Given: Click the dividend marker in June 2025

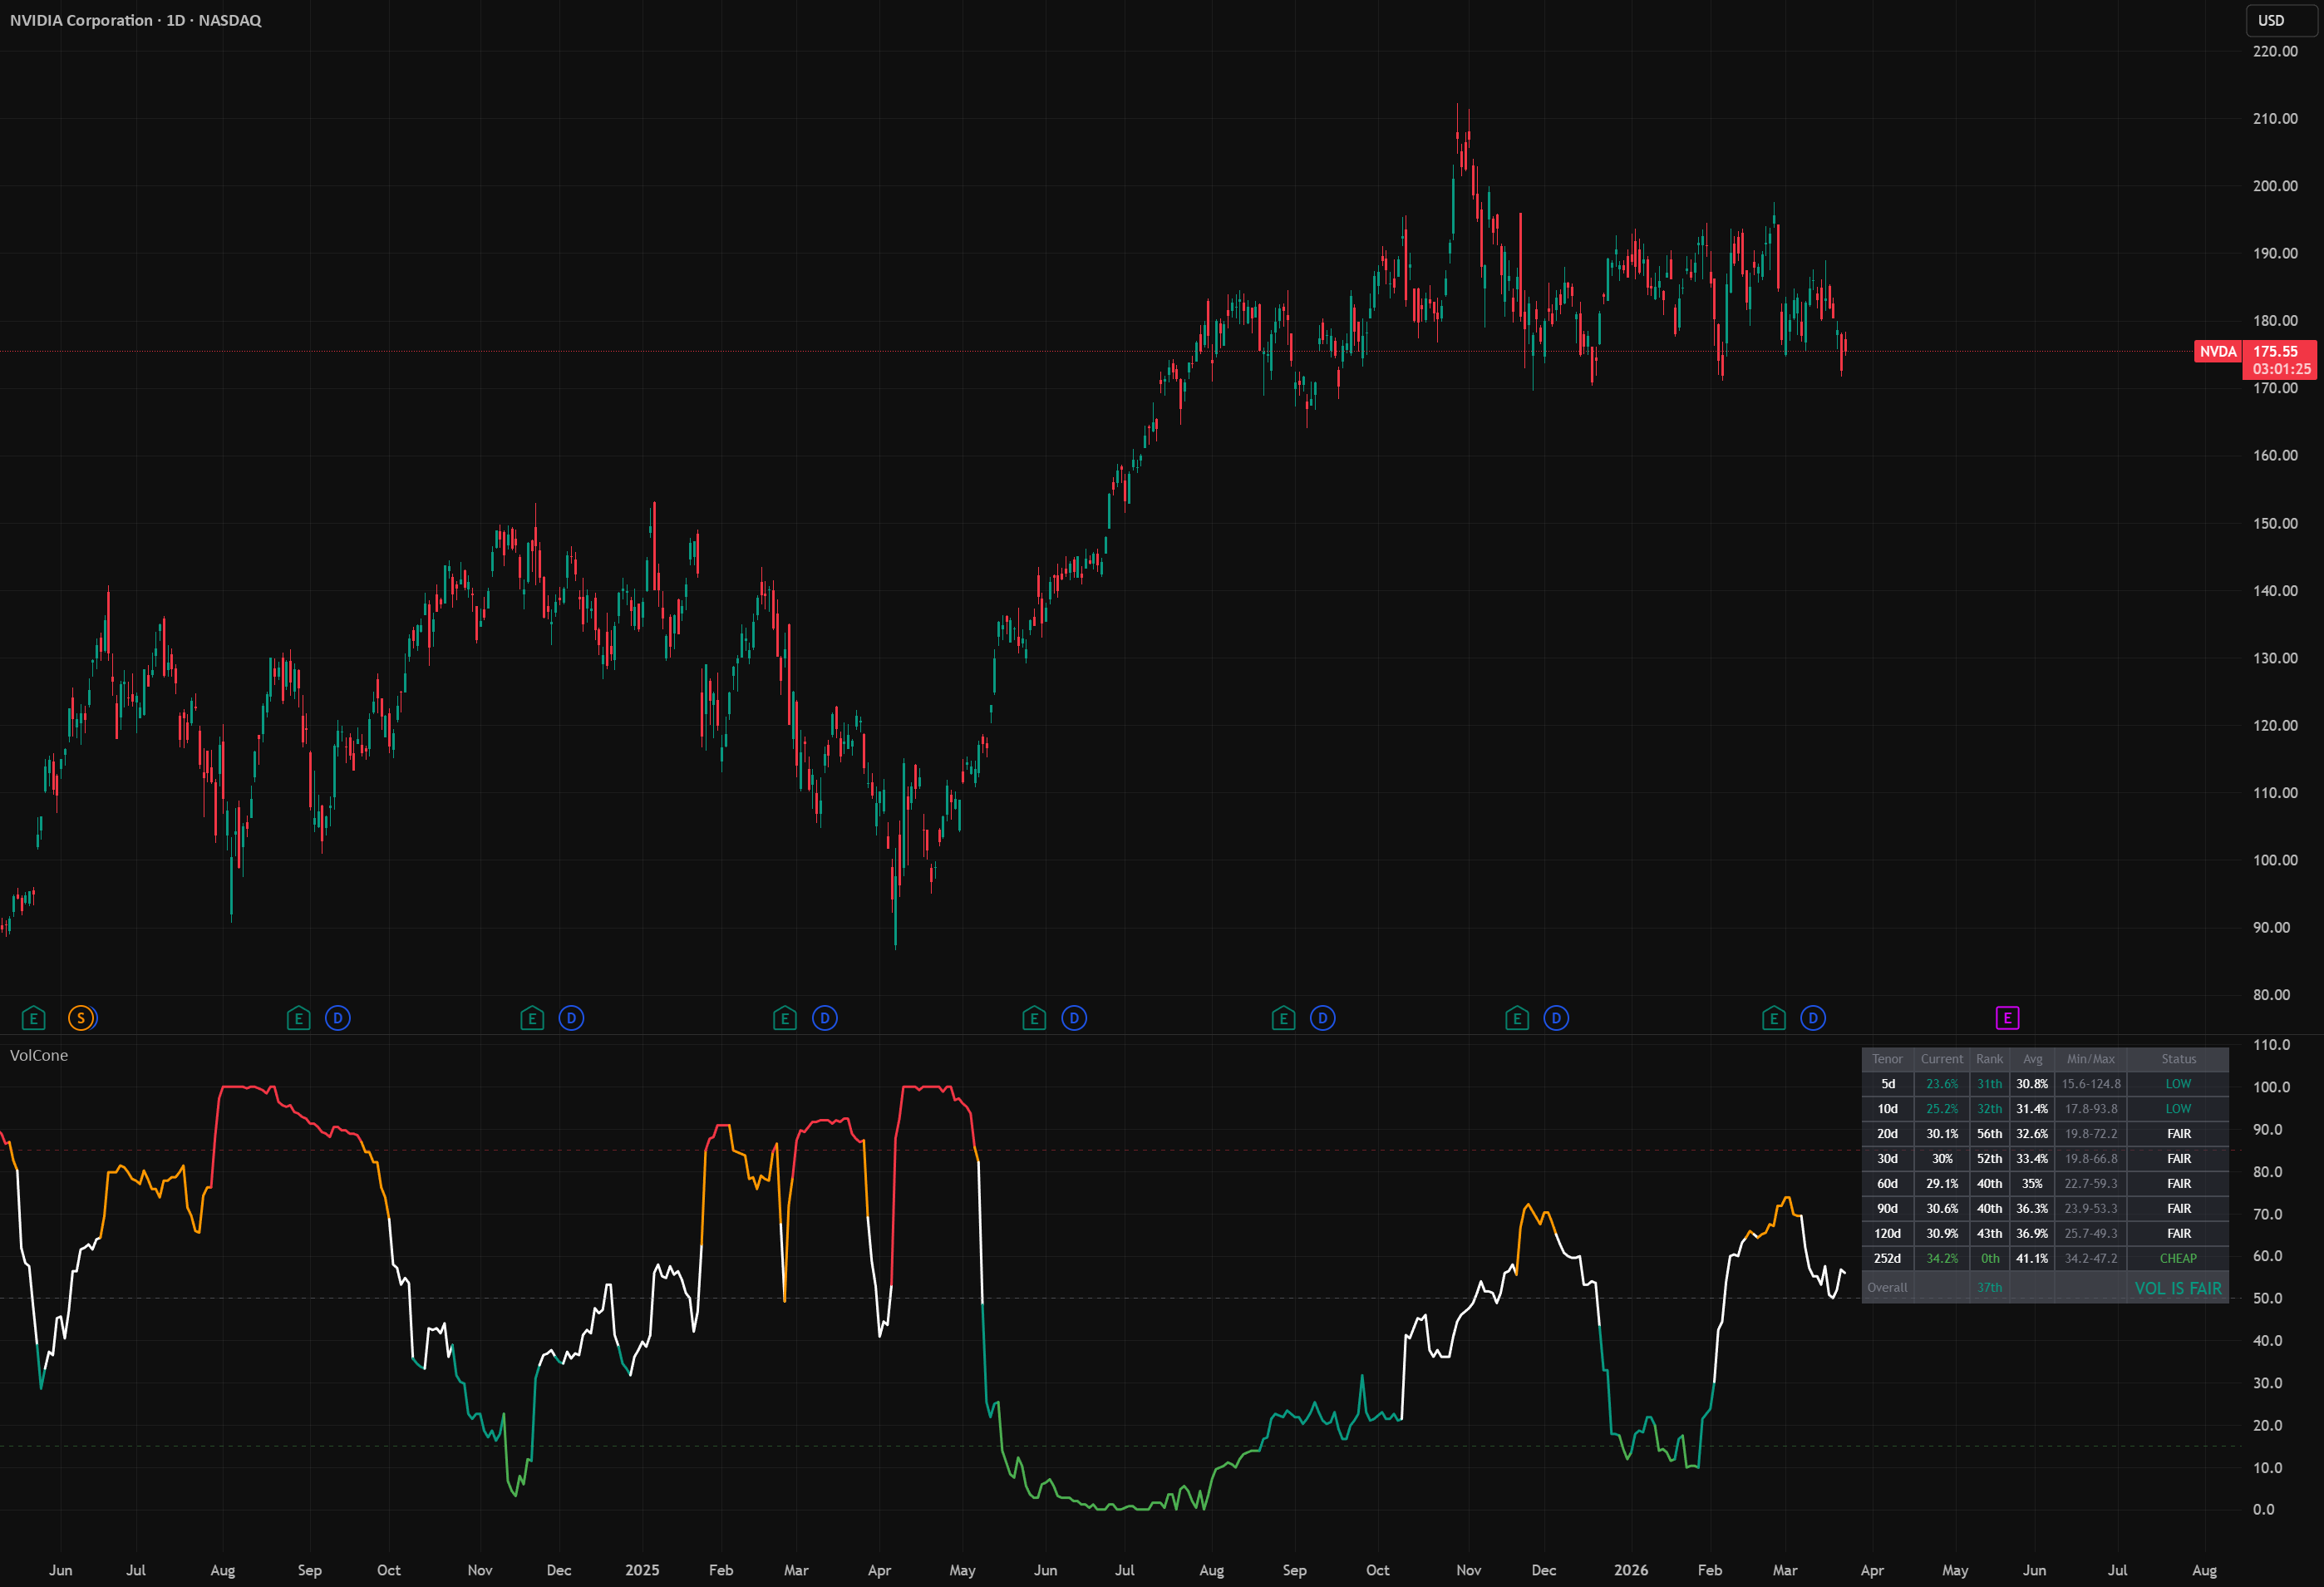Looking at the screenshot, I should click(x=1074, y=1018).
